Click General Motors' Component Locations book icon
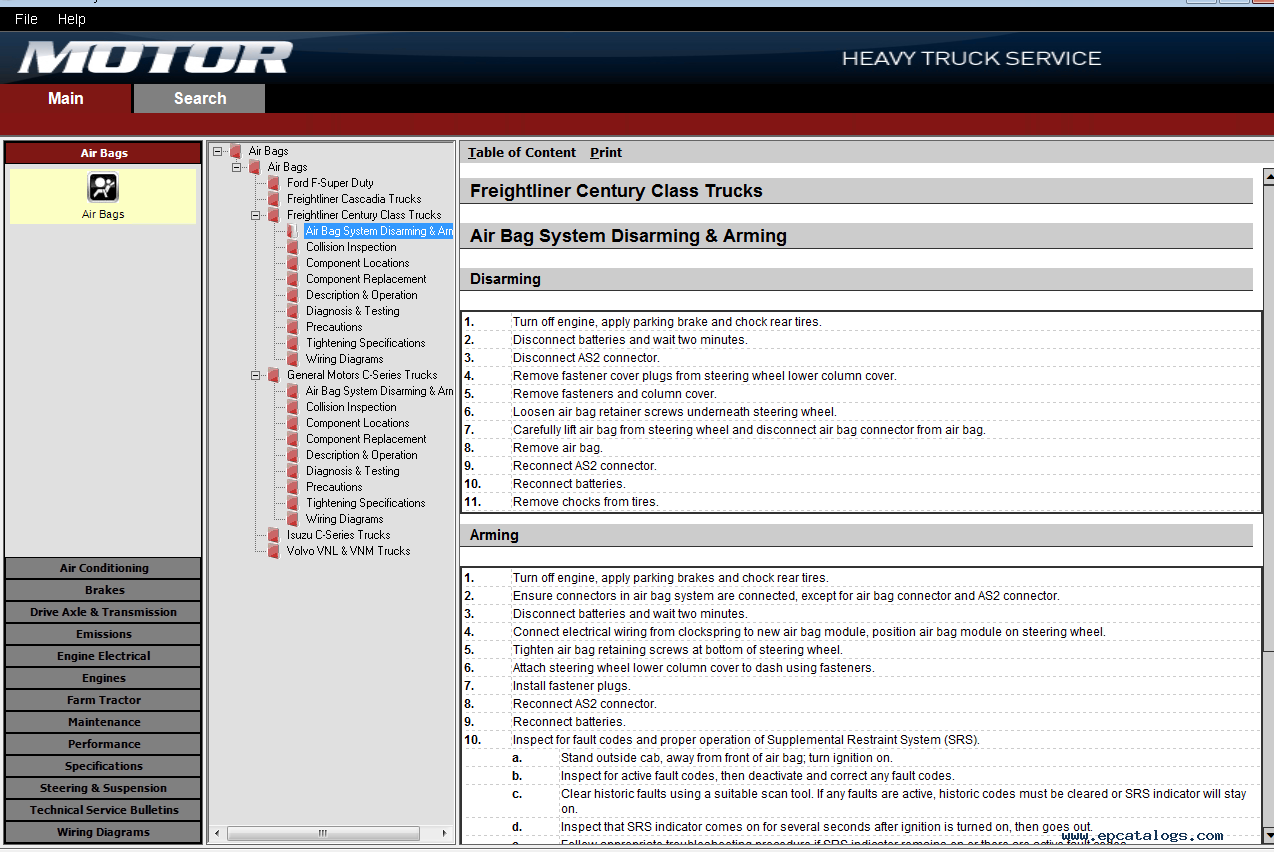This screenshot has width=1274, height=852. (292, 423)
